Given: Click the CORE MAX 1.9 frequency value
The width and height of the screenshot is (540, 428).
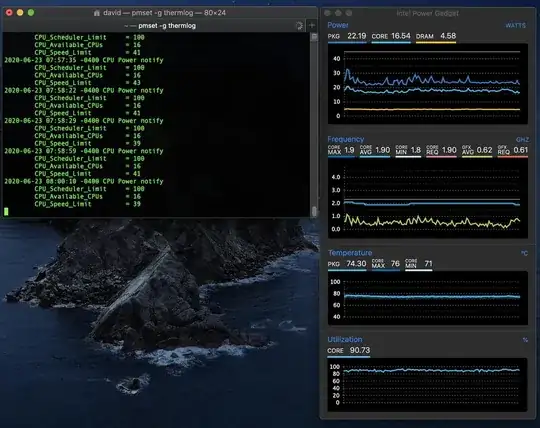Looking at the screenshot, I should (x=341, y=150).
